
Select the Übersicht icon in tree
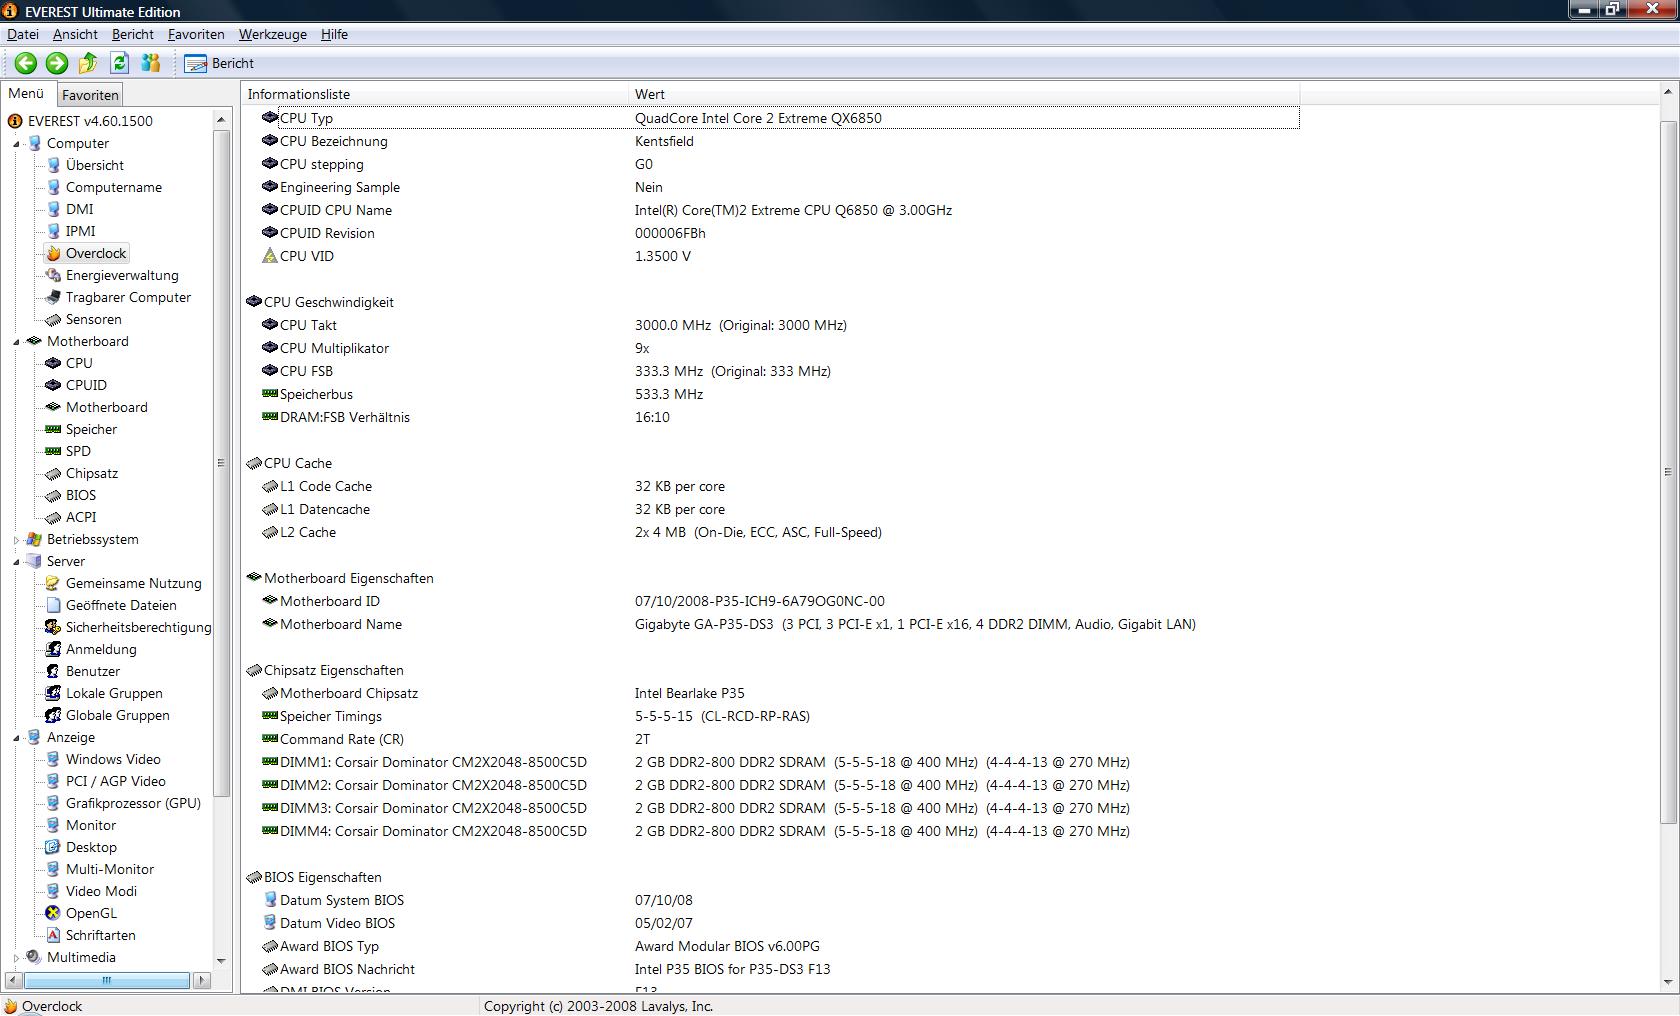tap(54, 165)
